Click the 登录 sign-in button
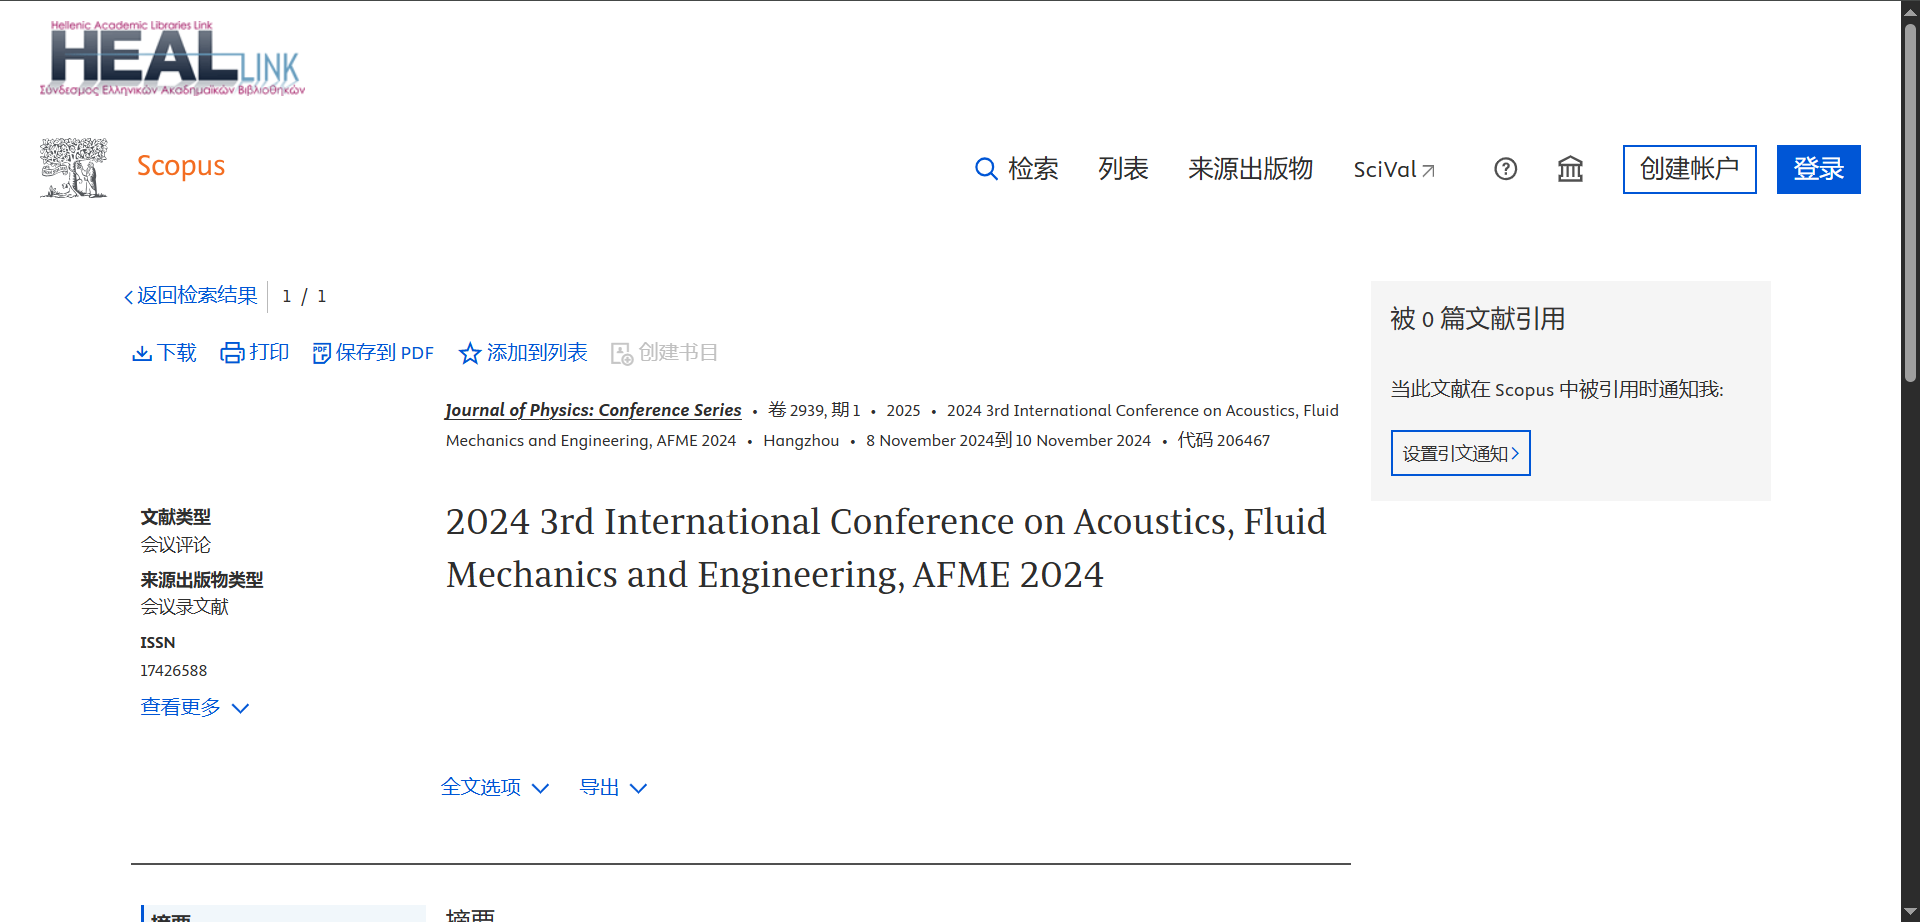Screen dimensions: 1920x922 [1818, 169]
